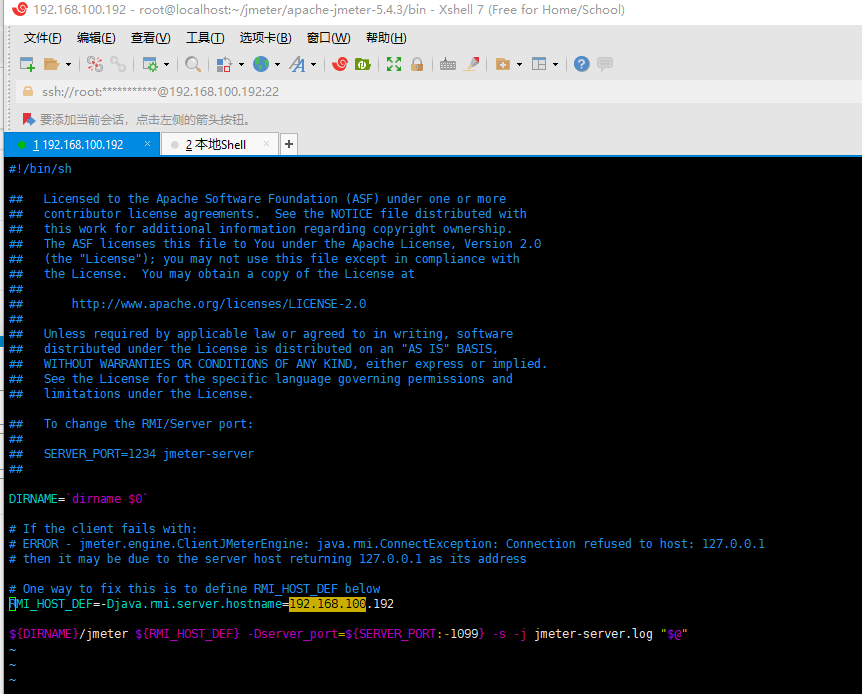Click the apache.org LICENSE-2.0 URL text
The image size is (862, 694).
219,304
